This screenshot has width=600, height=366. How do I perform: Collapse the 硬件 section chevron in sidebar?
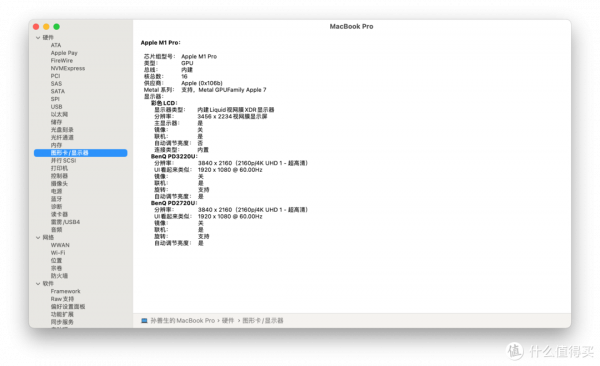(x=38, y=38)
